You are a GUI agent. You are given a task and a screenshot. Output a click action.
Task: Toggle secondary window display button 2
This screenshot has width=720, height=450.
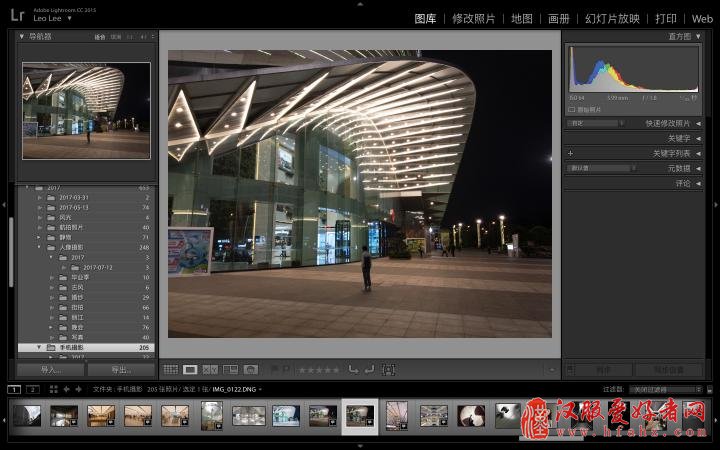tap(32, 389)
